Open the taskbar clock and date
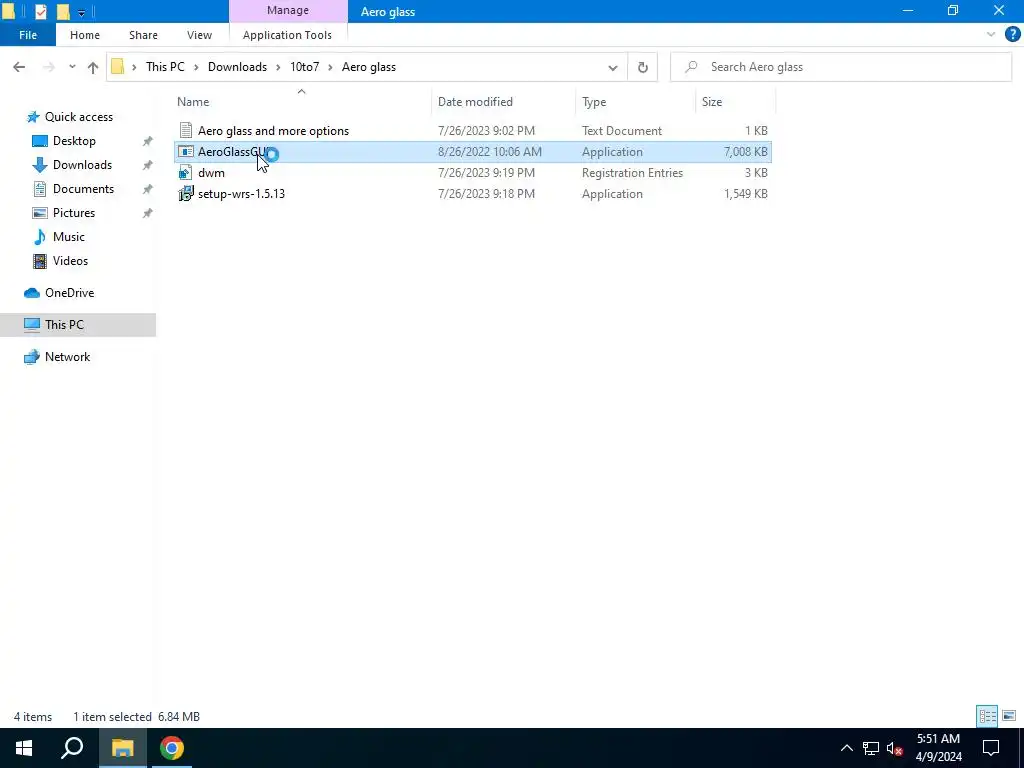The height and width of the screenshot is (768, 1024). 938,748
